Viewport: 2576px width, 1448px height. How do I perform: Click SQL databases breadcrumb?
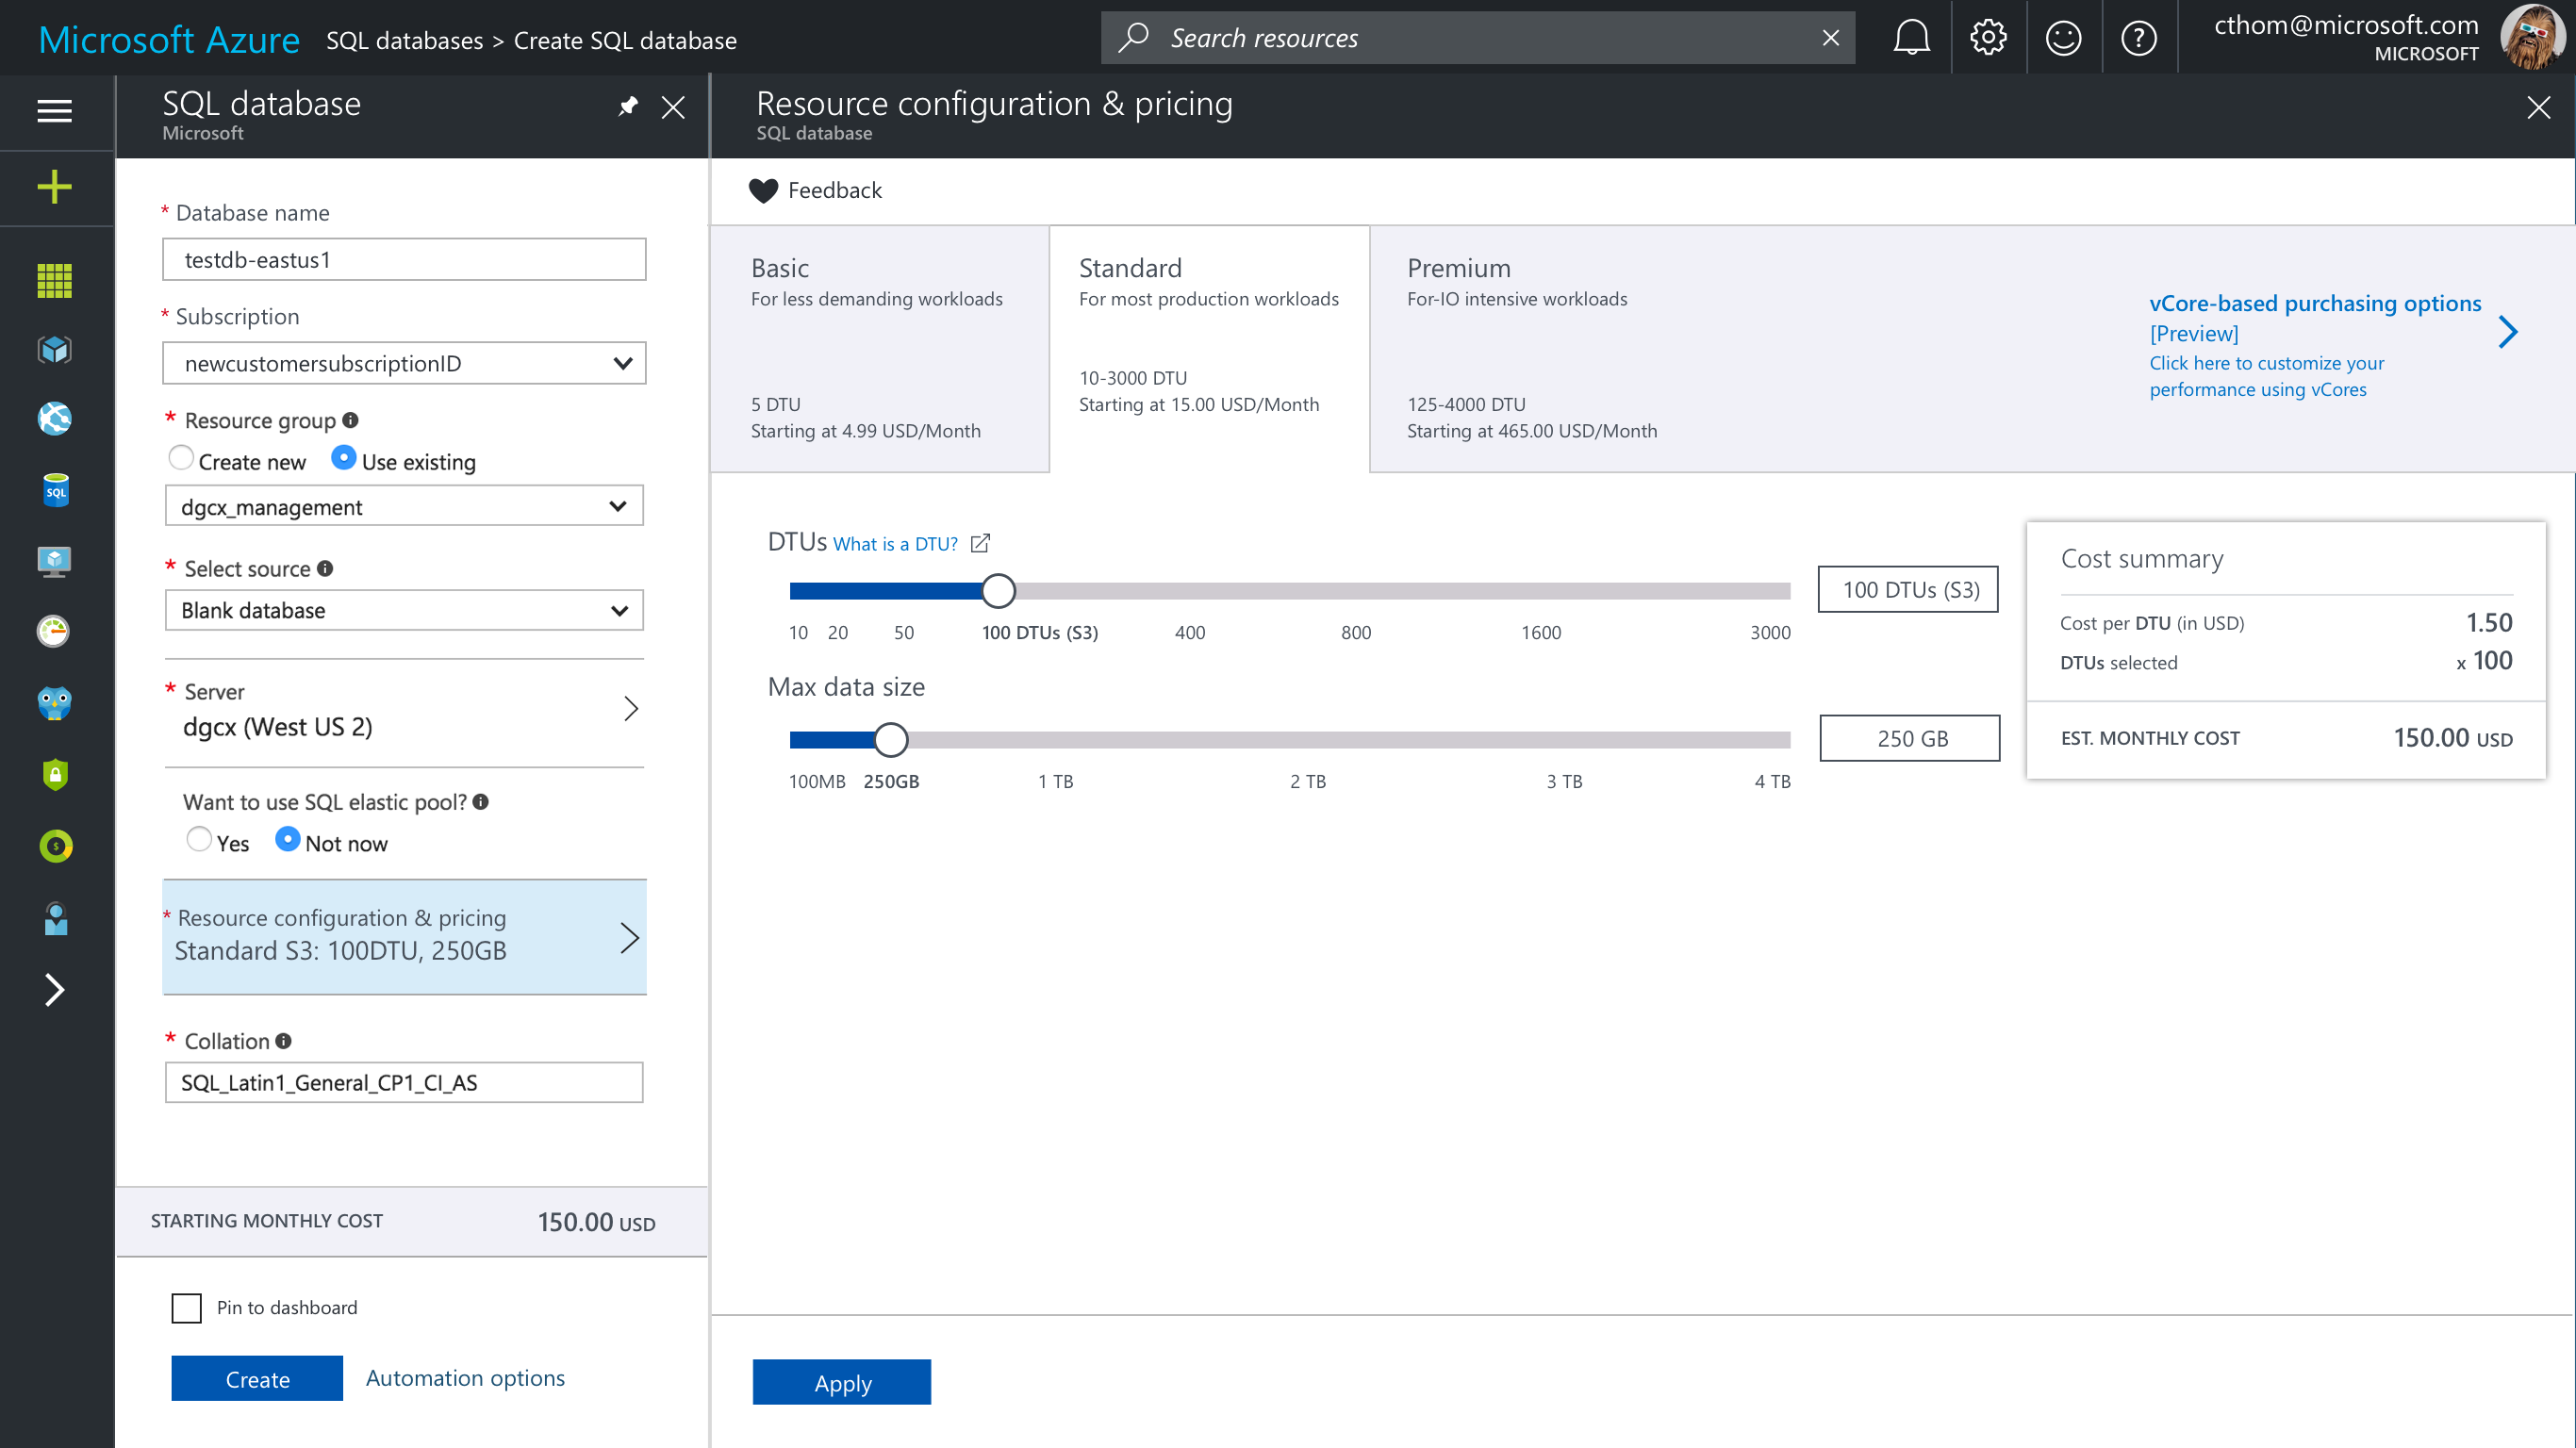click(404, 40)
